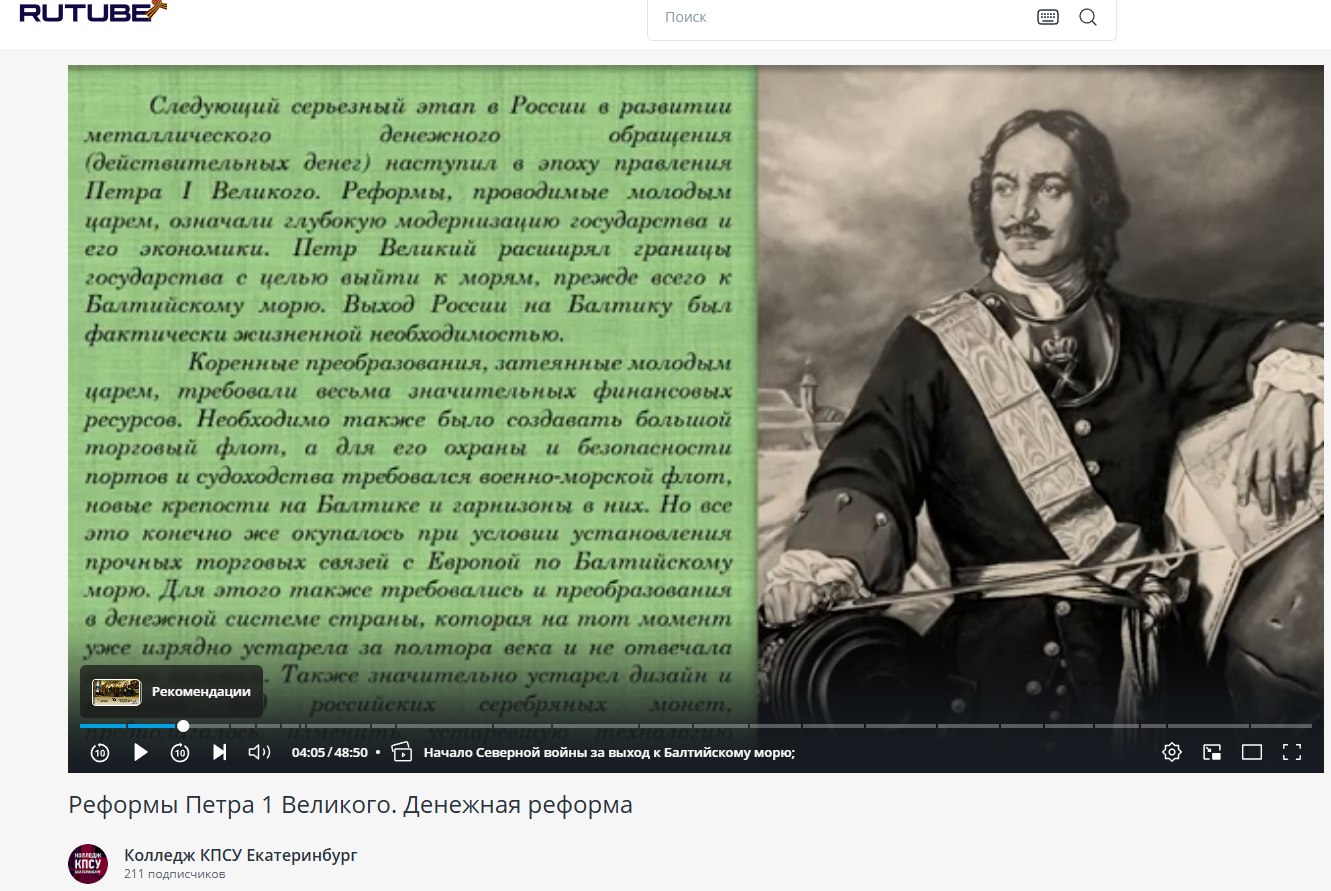Screen dimensions: 1331x891
Task: Open the on-screen keyboard icon in search
Action: tap(1047, 17)
